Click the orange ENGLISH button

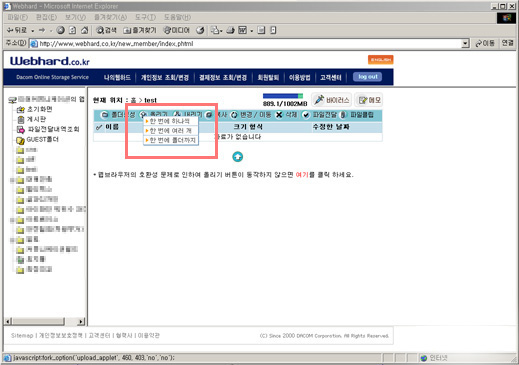tap(381, 59)
